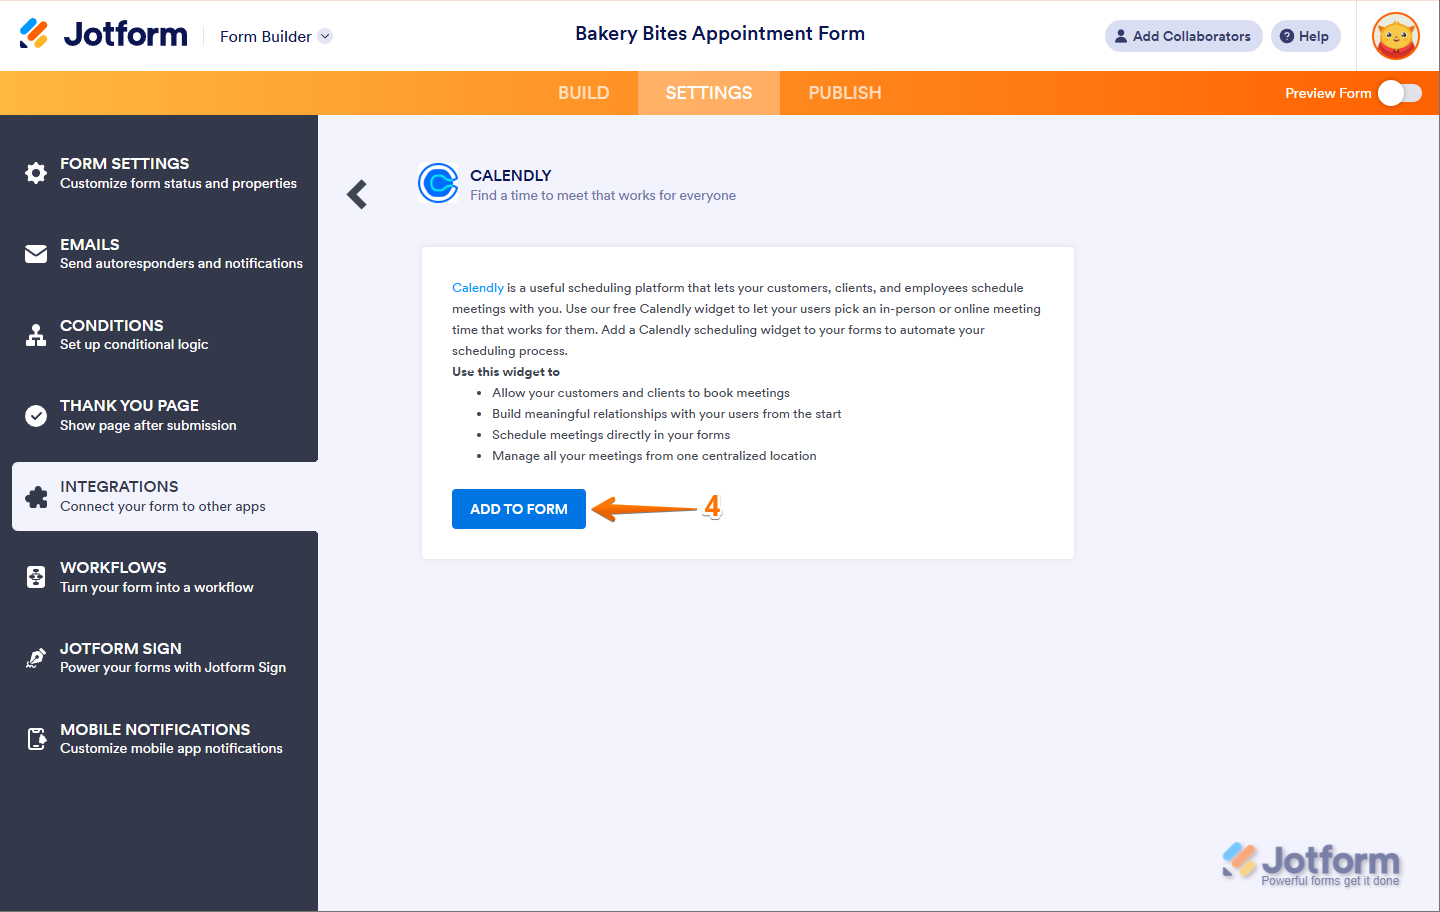Click the Jotform logo icon
Screen dimensions: 1440x912
point(34,34)
